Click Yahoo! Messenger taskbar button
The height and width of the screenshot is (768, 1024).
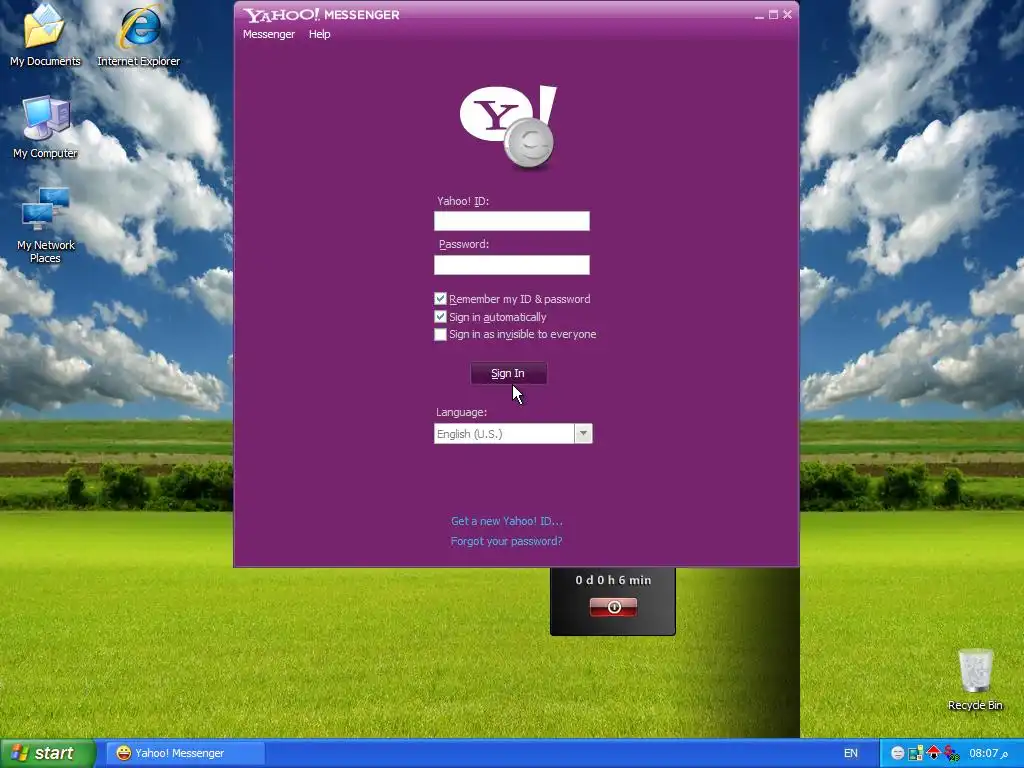click(185, 753)
